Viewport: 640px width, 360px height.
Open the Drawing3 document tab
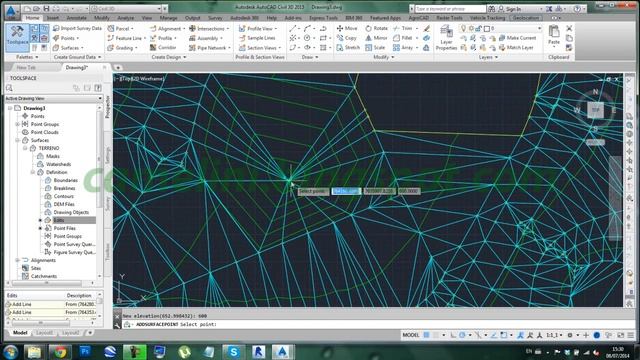[77, 67]
